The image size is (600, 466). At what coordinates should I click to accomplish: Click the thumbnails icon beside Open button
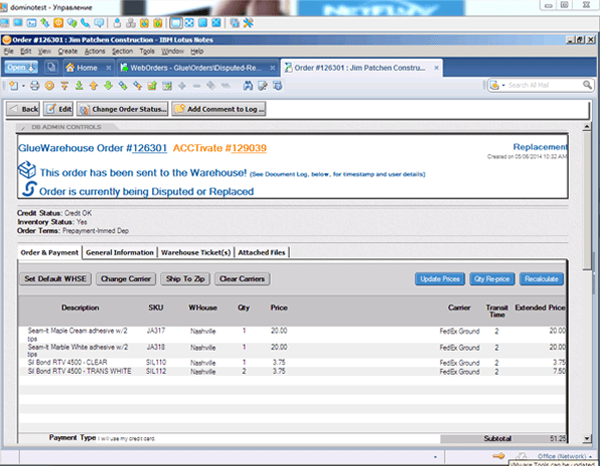tap(51, 67)
